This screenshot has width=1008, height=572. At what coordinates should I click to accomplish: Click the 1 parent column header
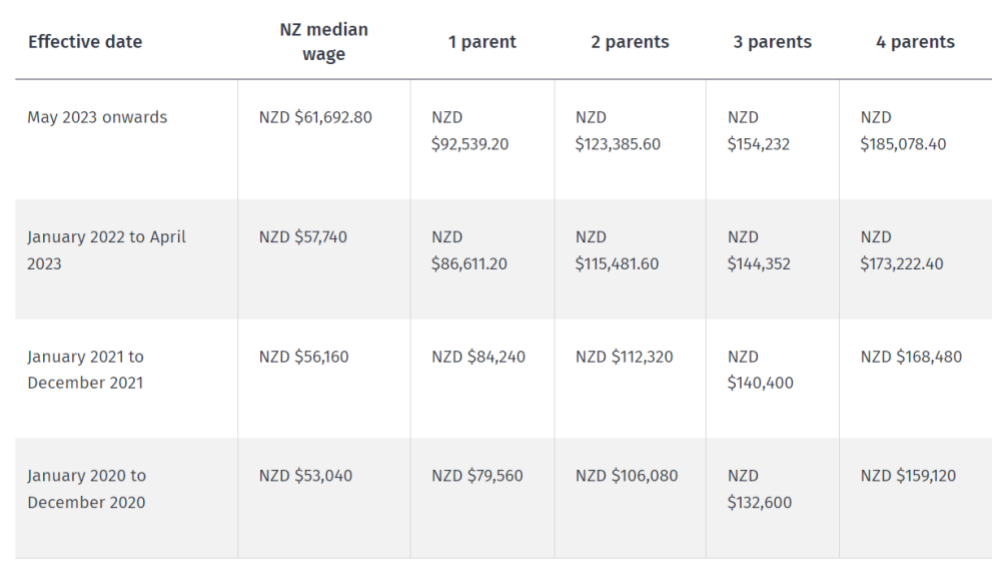tap(482, 42)
